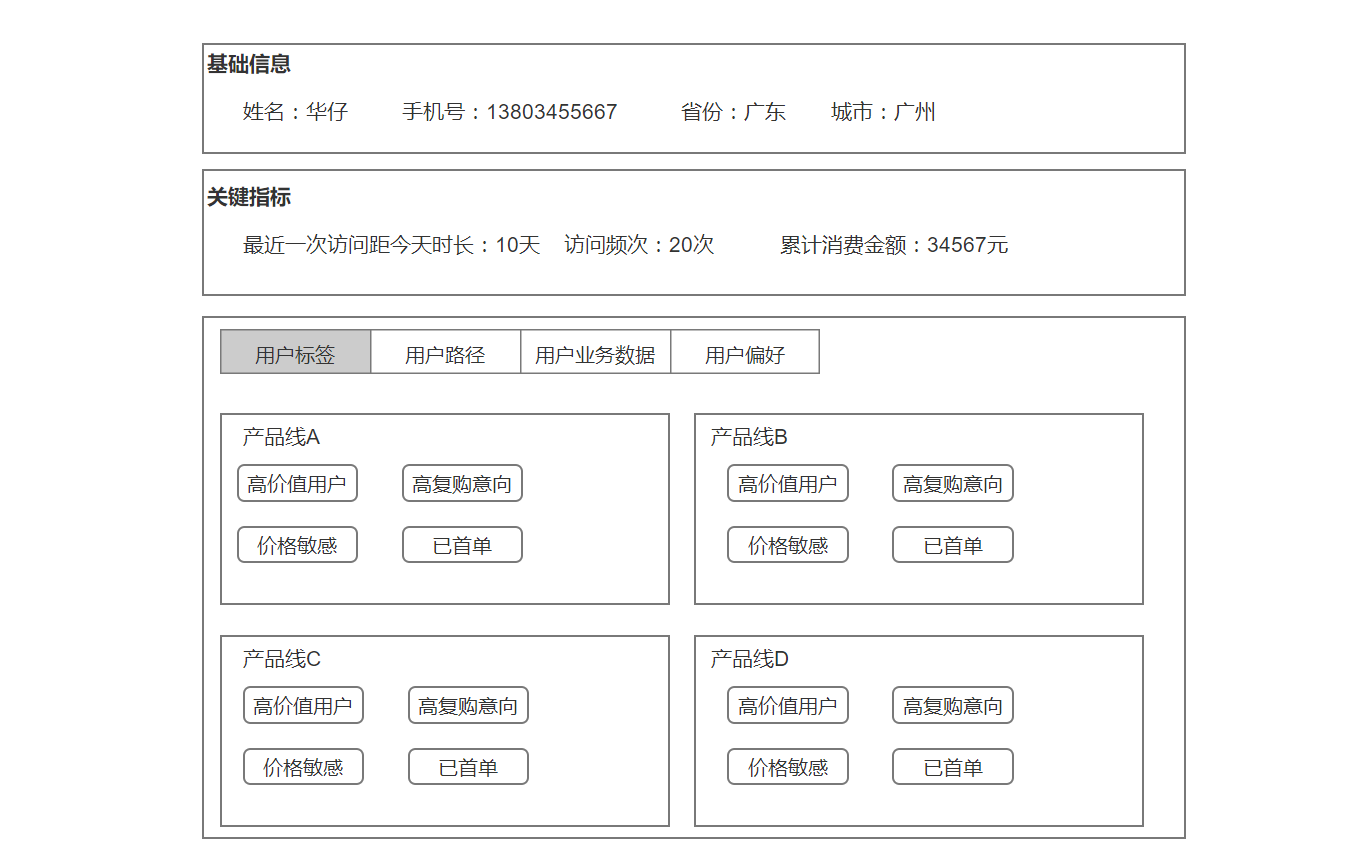This screenshot has width=1358, height=848.
Task: Click the 产品线C panel title
Action: 281,659
